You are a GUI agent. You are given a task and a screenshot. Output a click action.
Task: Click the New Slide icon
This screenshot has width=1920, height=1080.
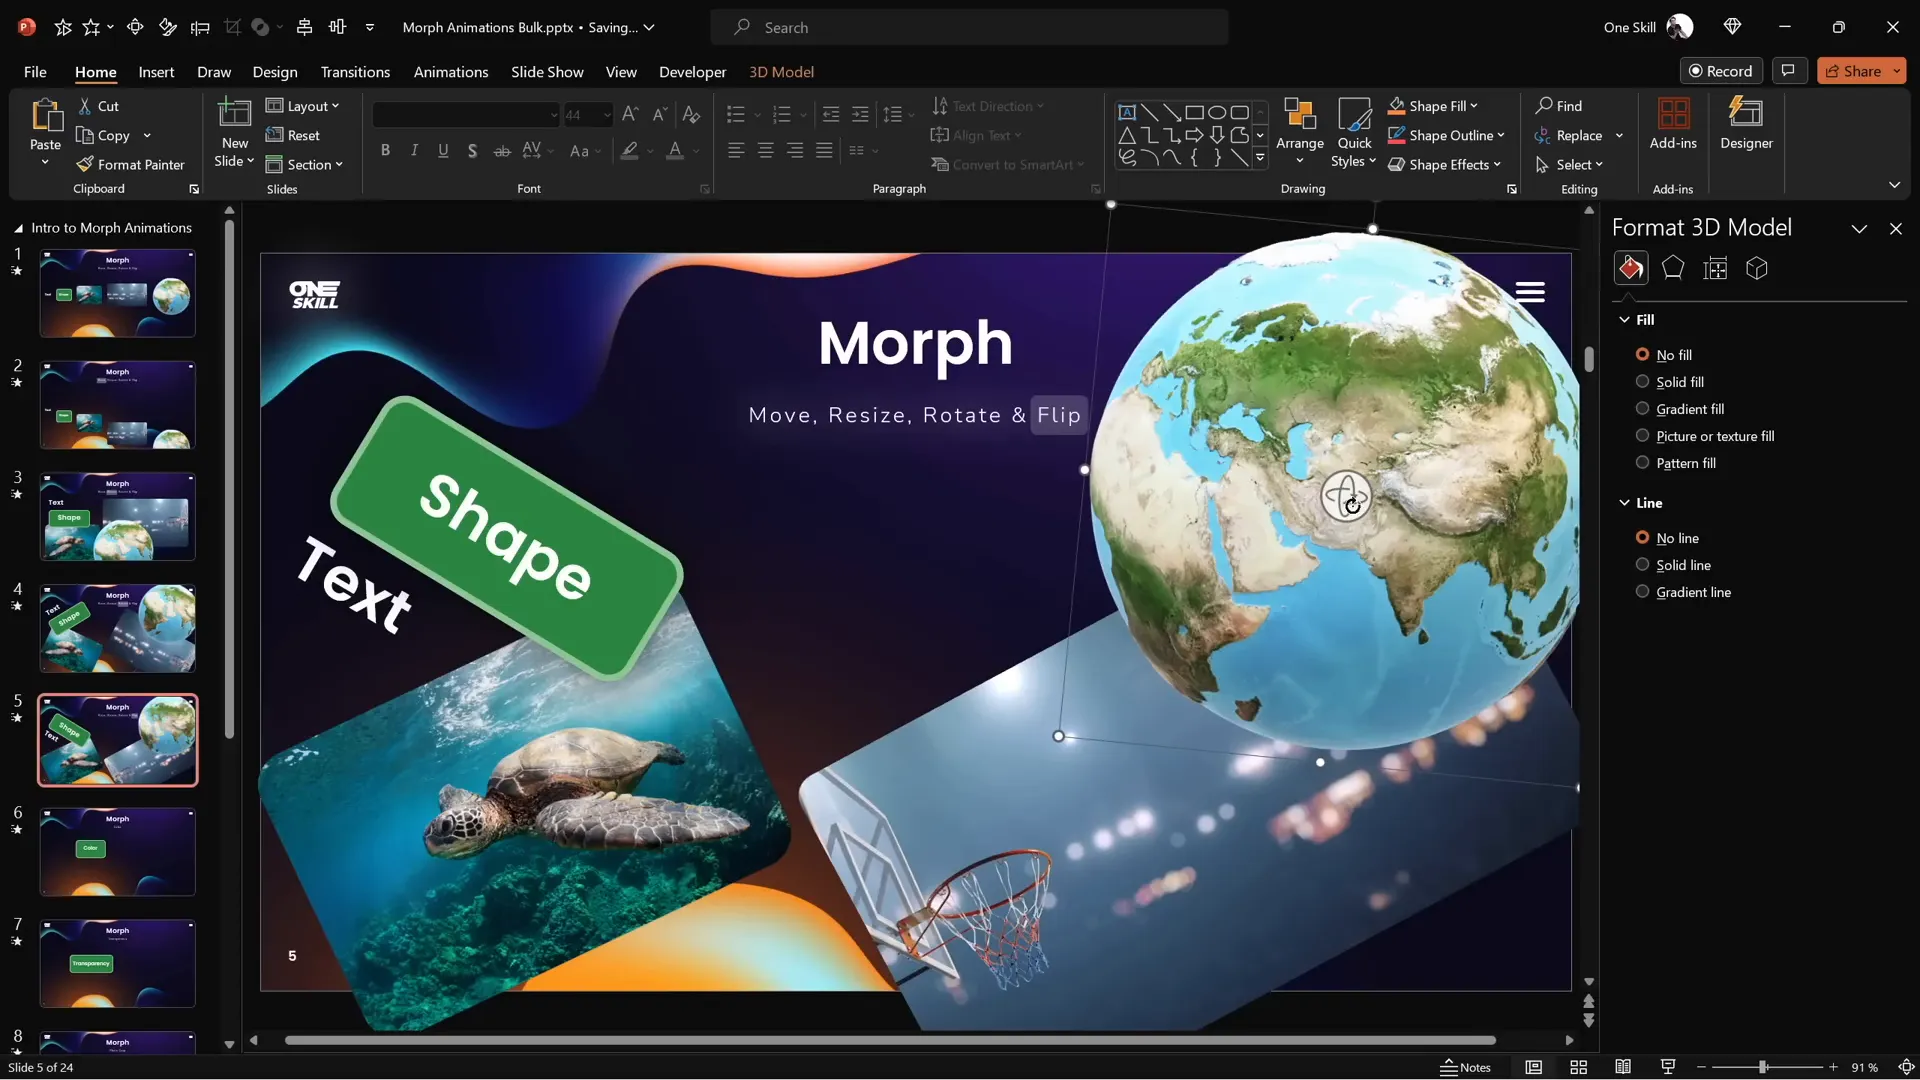[235, 114]
